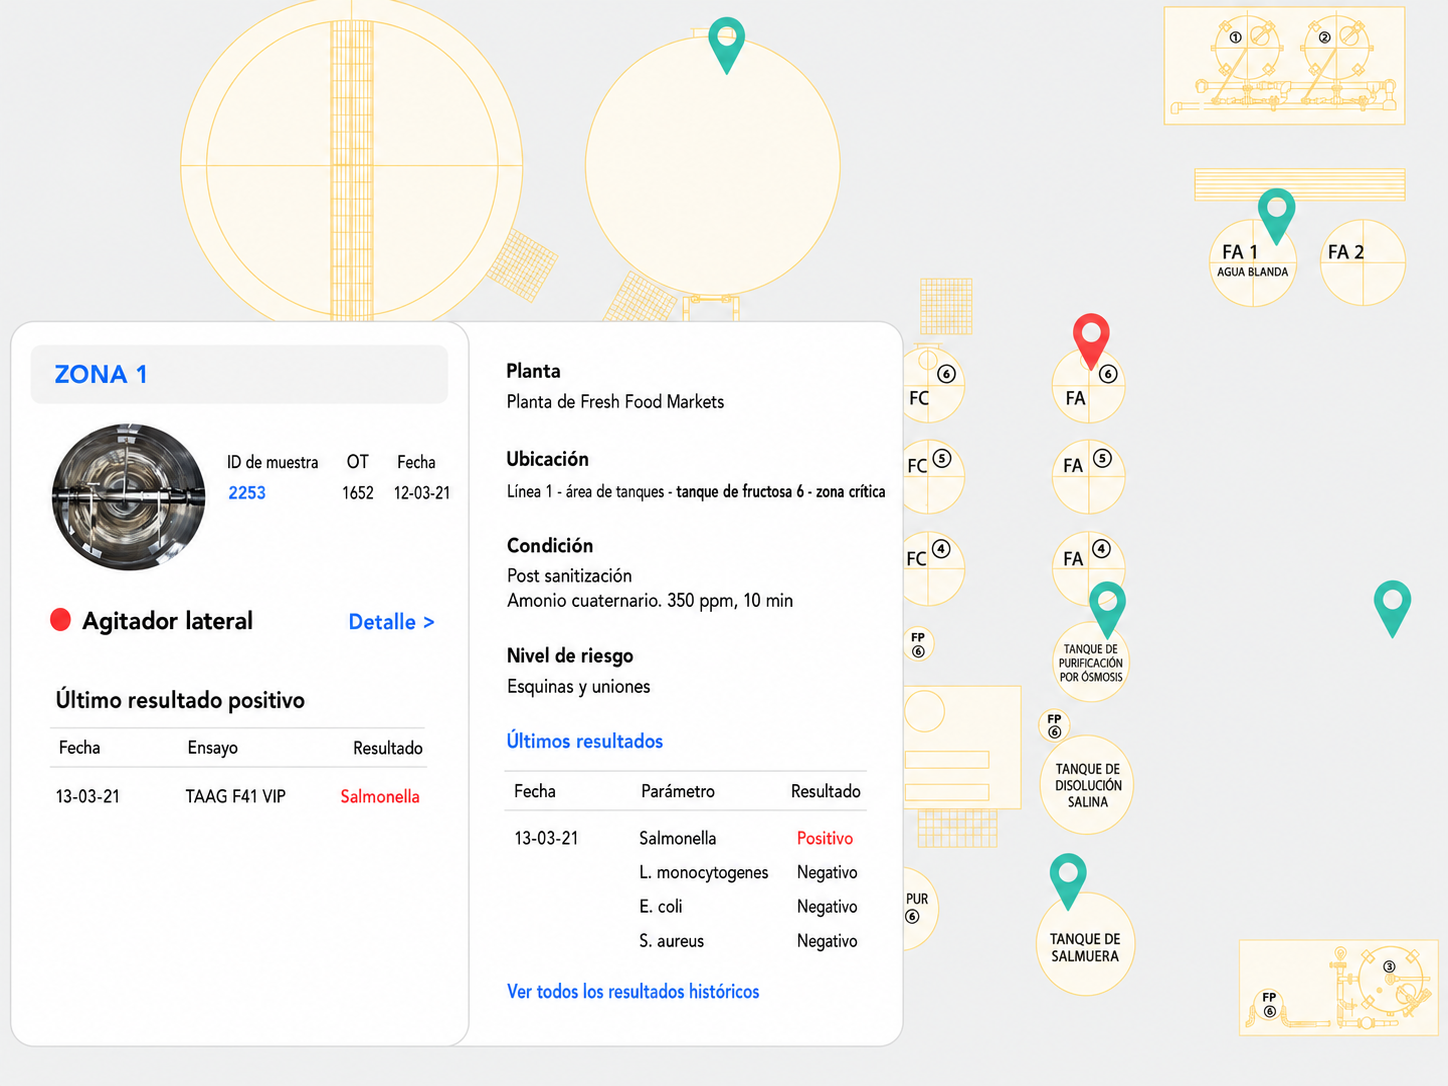Click the red status dot beside Agitador lateral
The image size is (1448, 1086).
60,620
